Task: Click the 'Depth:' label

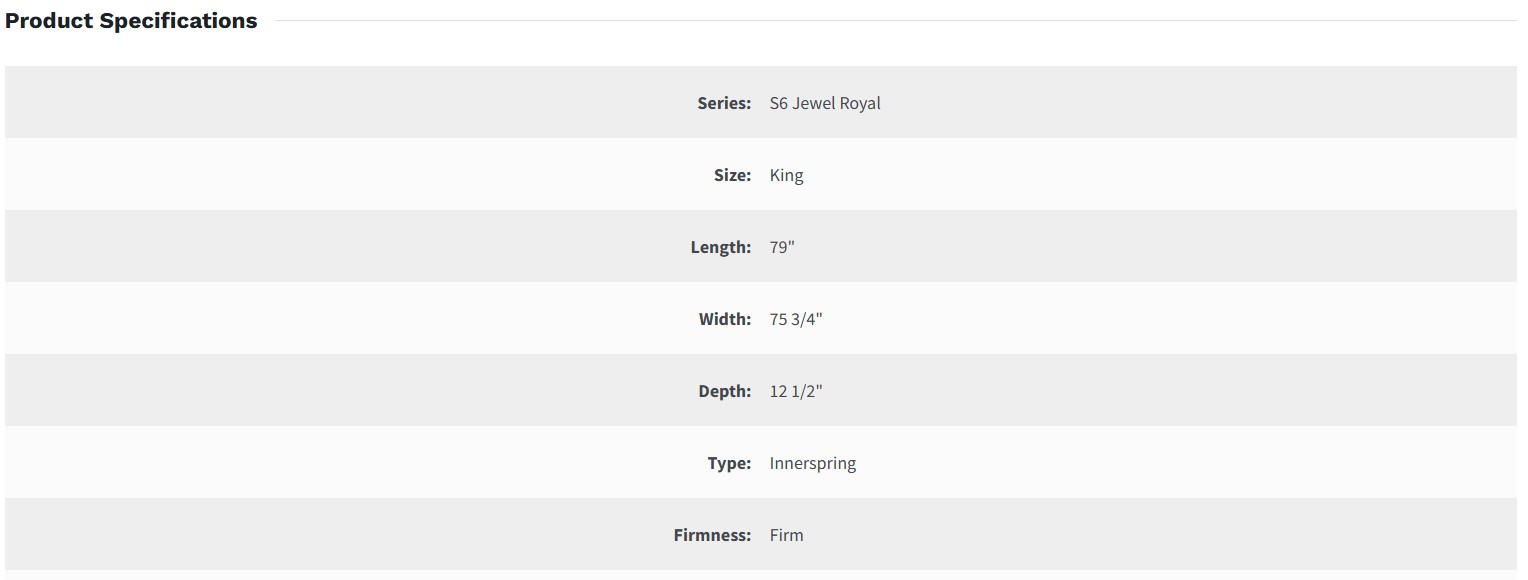Action: pyautogui.click(x=724, y=391)
